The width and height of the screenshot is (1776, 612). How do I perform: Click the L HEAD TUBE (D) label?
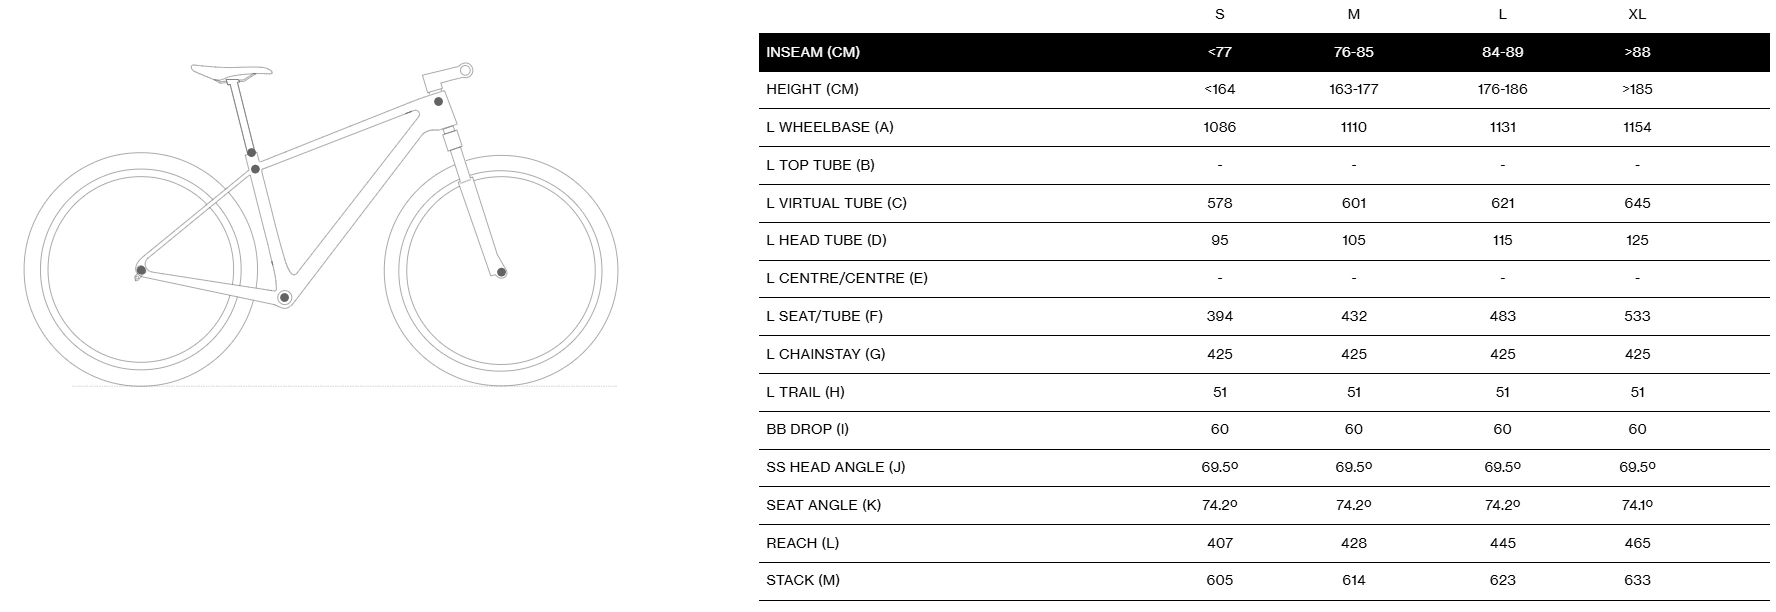[x=826, y=240]
